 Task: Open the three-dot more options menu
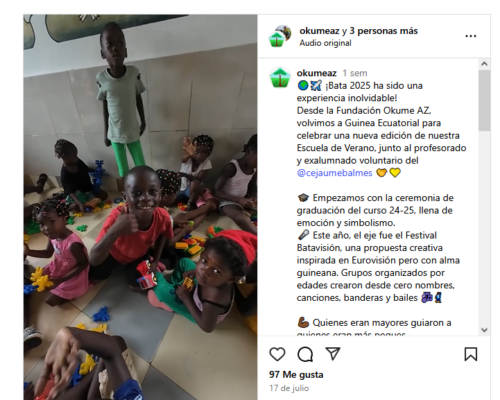(471, 36)
